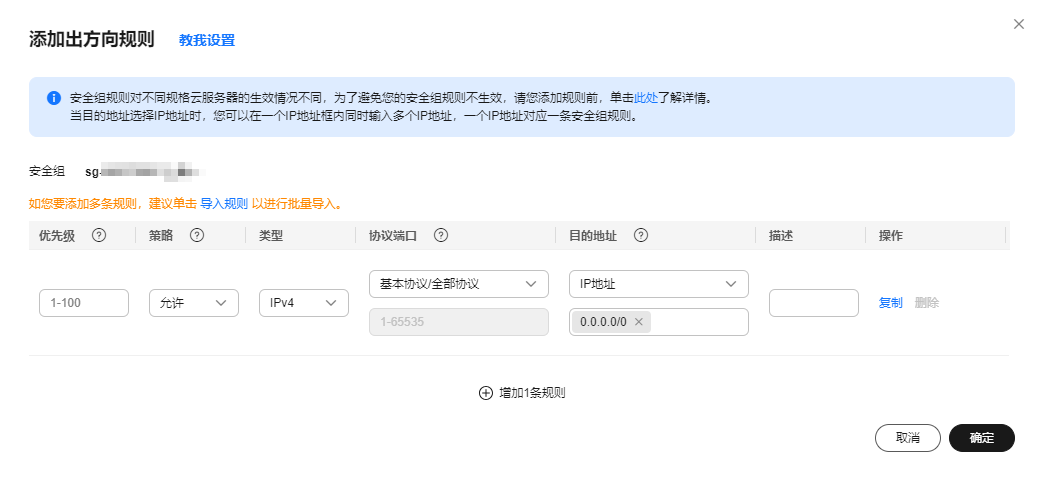Expand the IP地址 destination dropdown
1041x477 pixels.
point(659,284)
